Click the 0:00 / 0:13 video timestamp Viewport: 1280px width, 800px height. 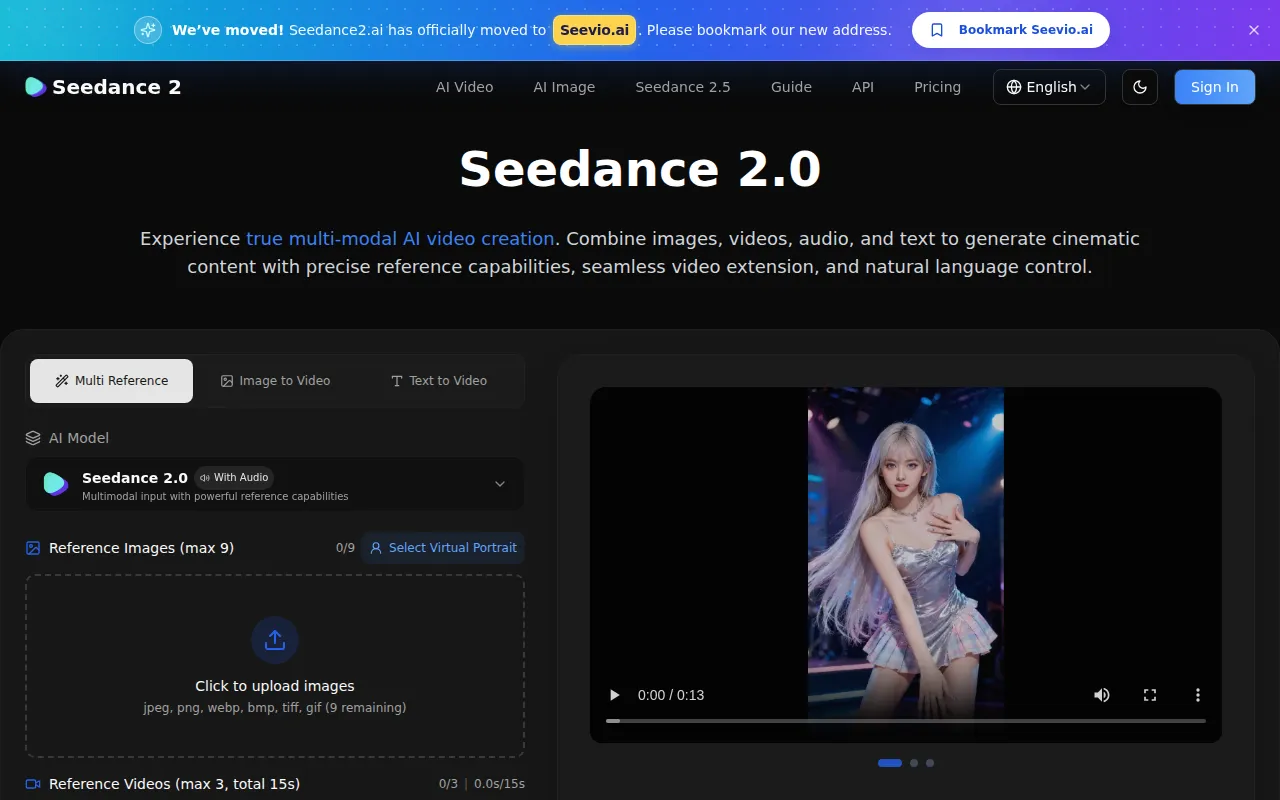pyautogui.click(x=671, y=695)
